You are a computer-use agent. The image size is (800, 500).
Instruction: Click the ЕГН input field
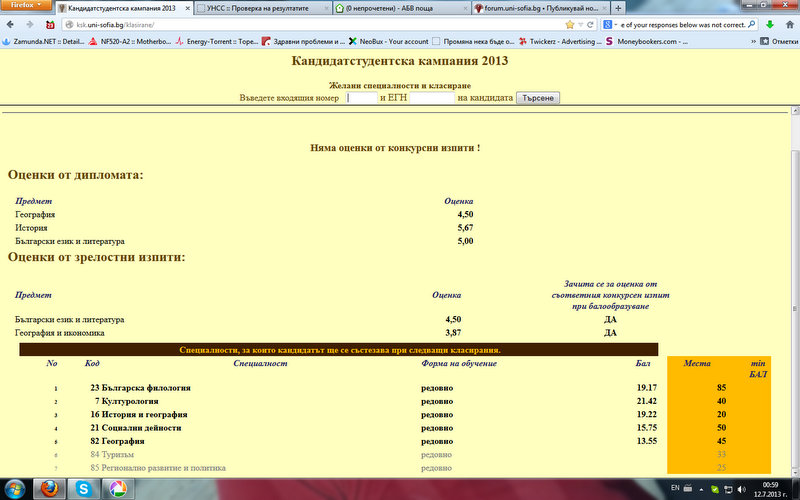432,98
